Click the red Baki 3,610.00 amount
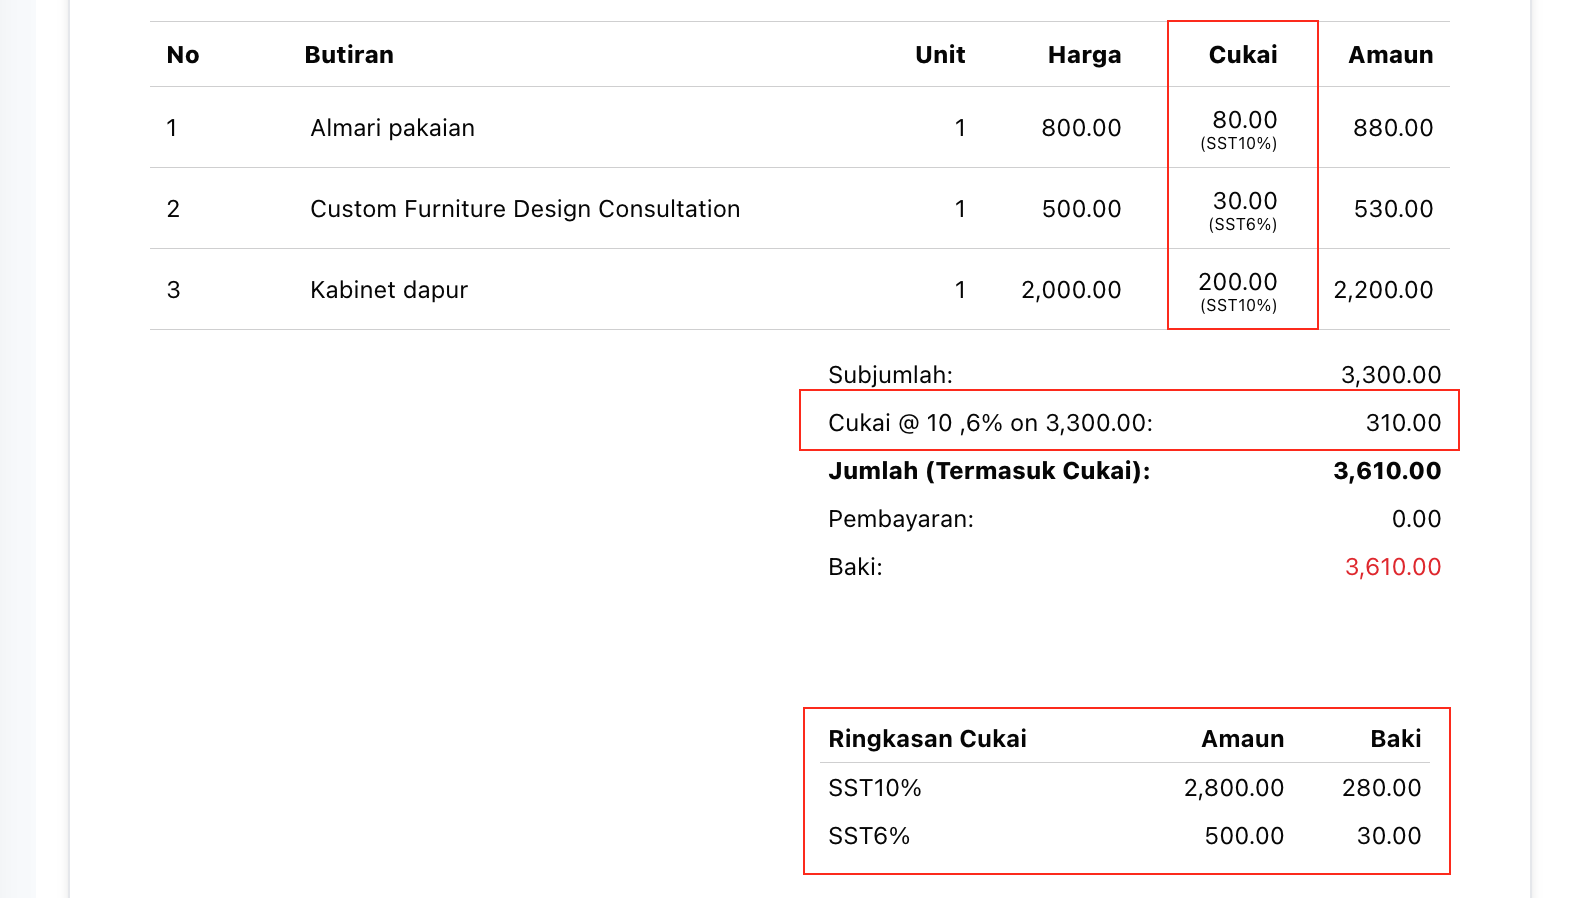The height and width of the screenshot is (898, 1588). pyautogui.click(x=1393, y=567)
